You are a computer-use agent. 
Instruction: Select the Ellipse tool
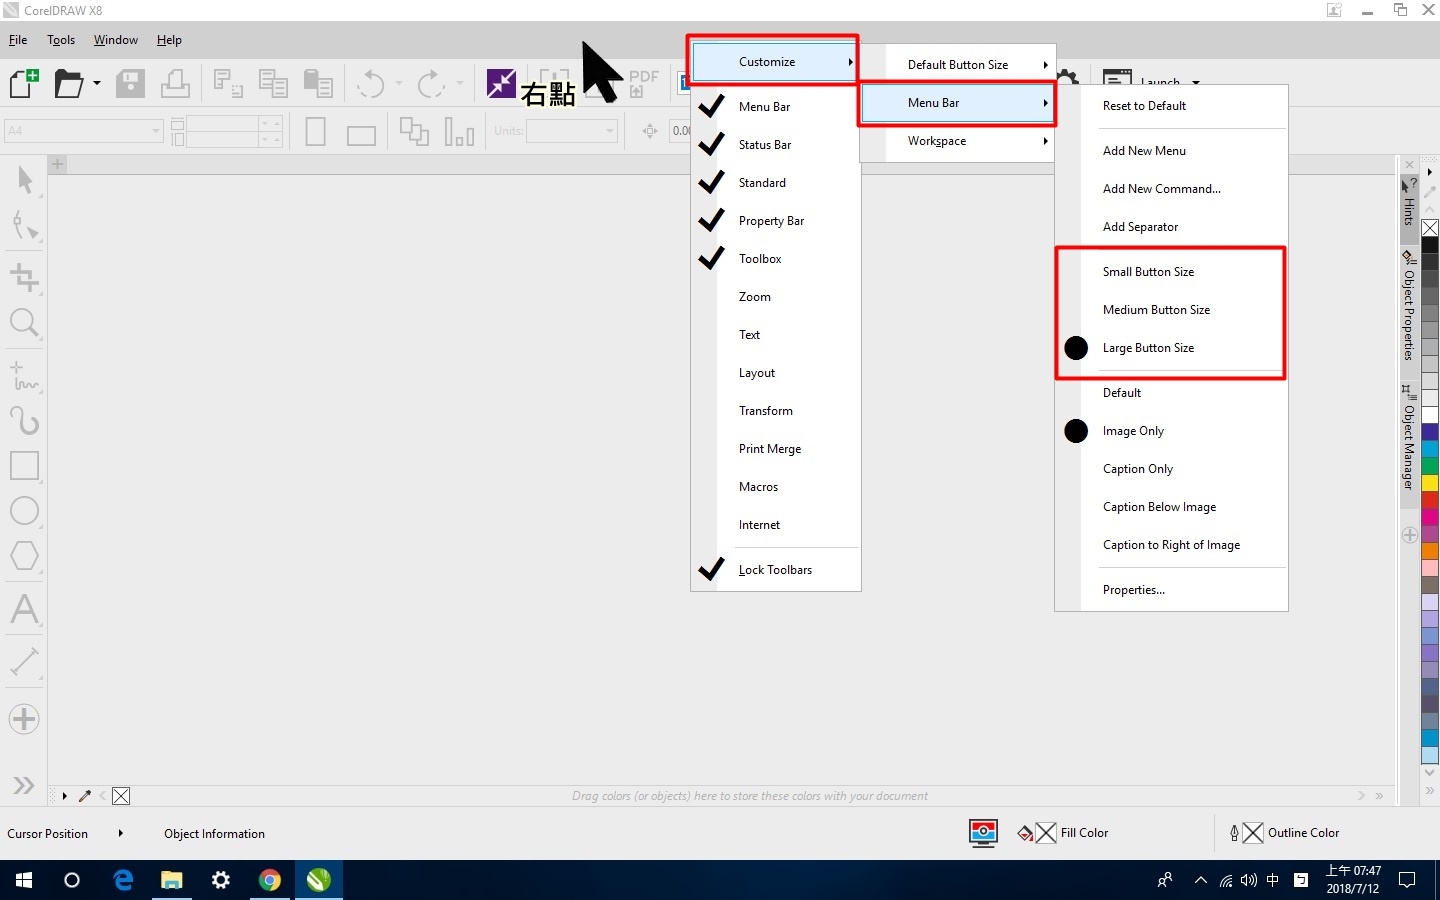coord(24,511)
